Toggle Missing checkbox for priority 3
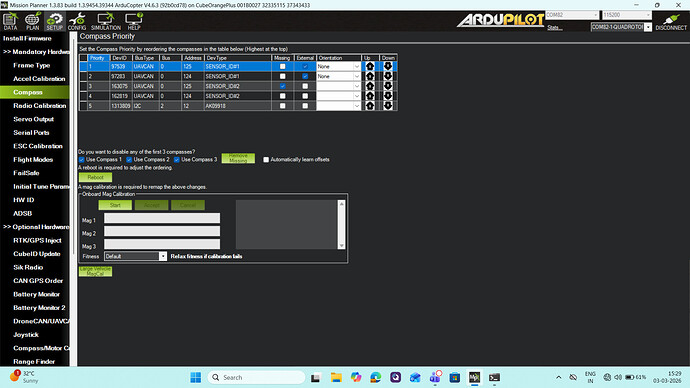The width and height of the screenshot is (690, 388). click(x=283, y=86)
